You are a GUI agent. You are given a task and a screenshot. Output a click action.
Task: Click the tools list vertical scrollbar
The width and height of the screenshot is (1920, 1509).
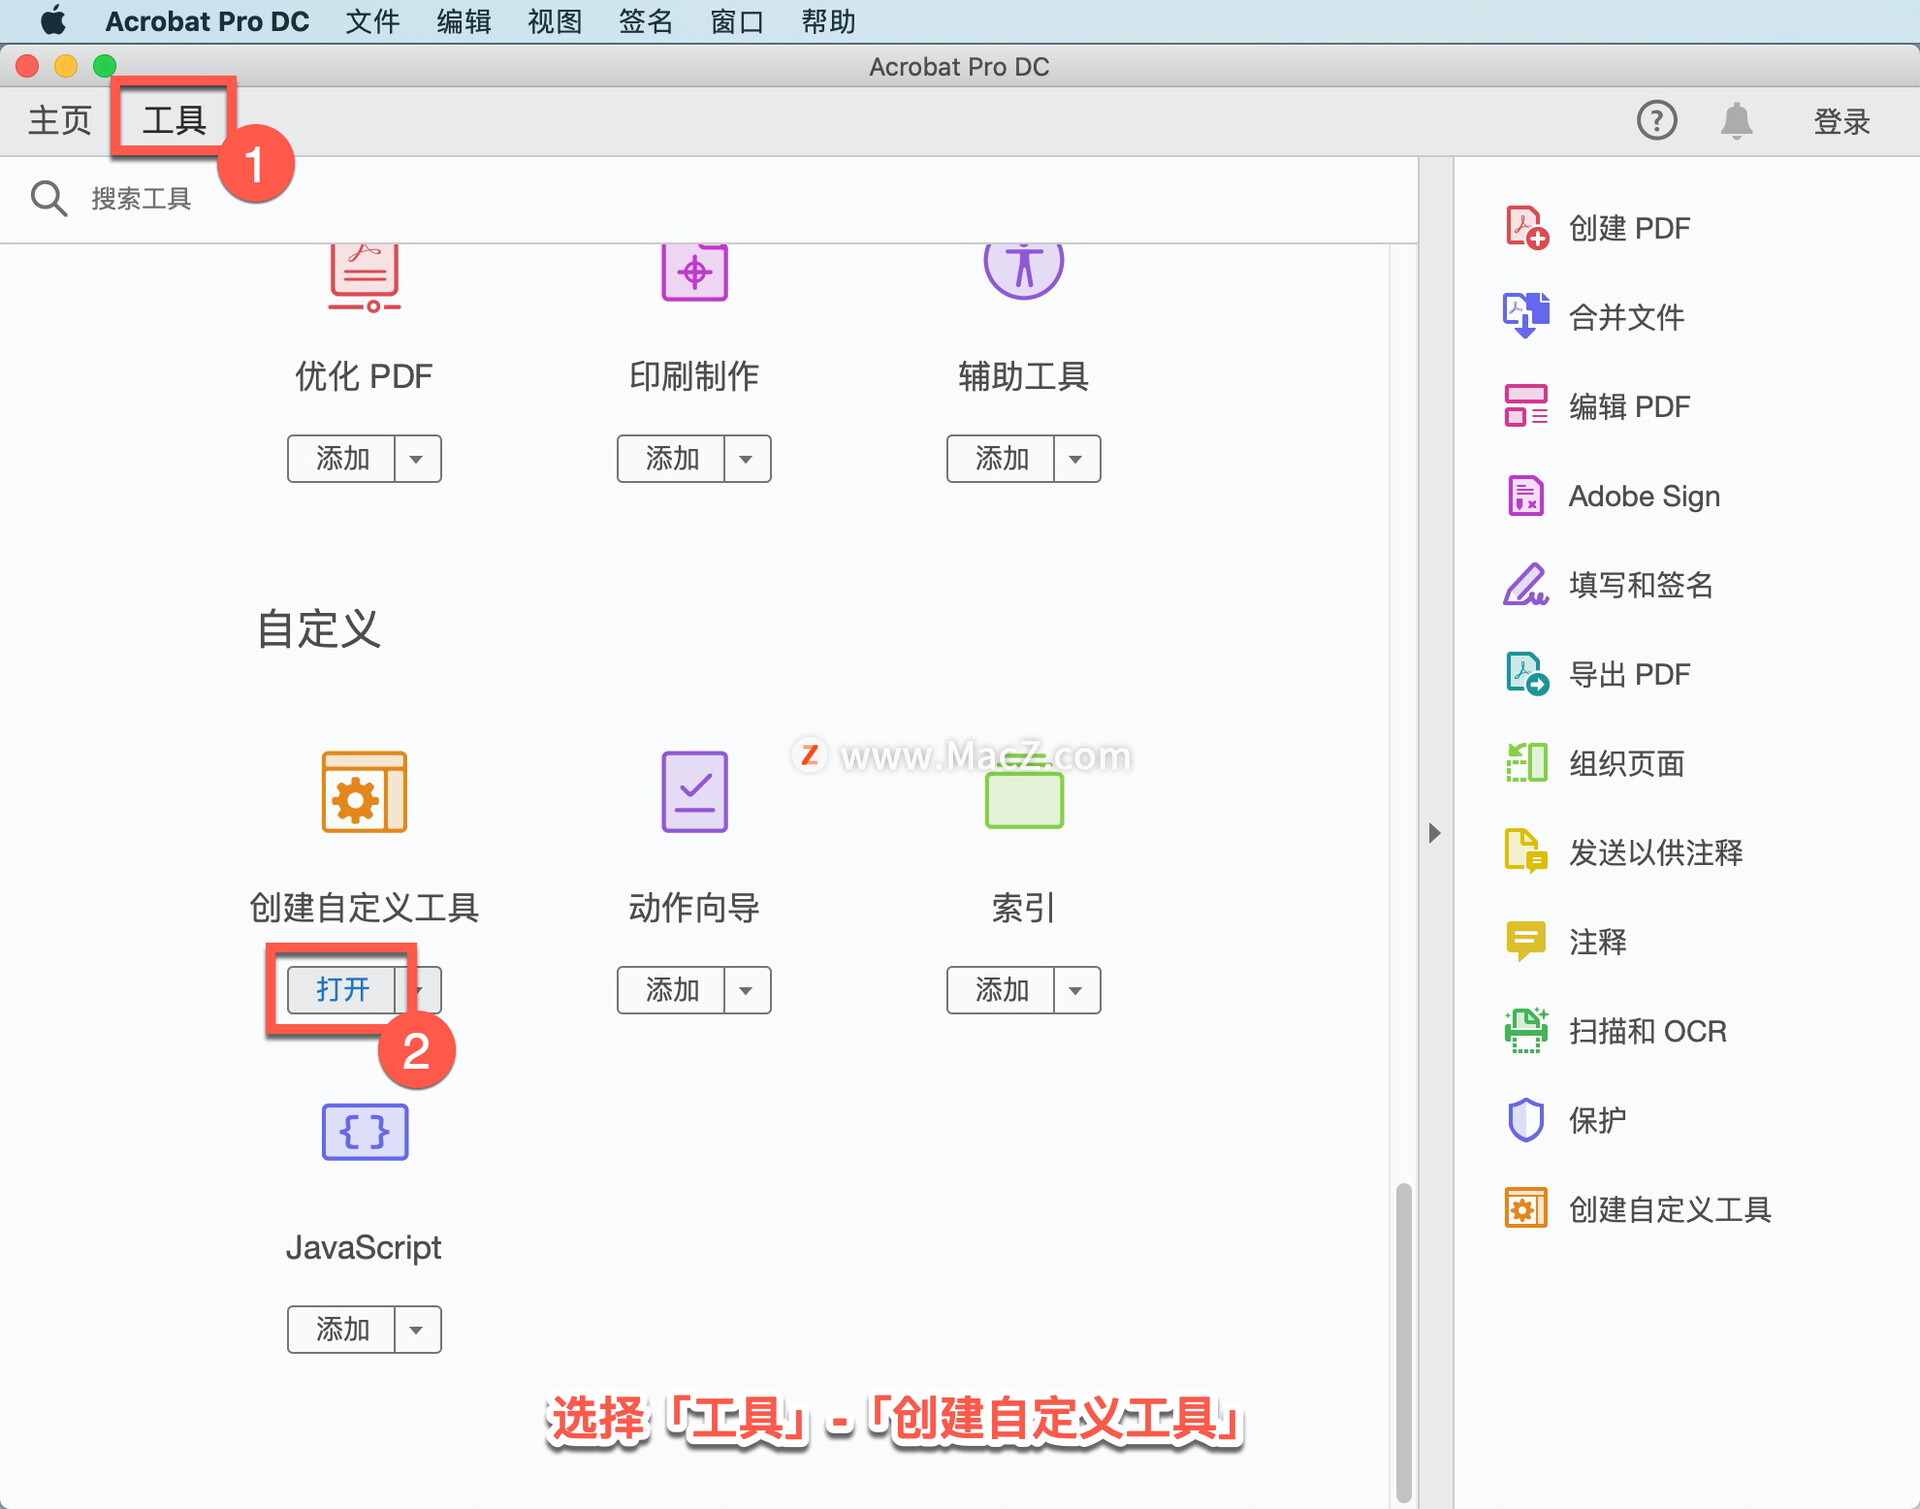(x=1404, y=1342)
